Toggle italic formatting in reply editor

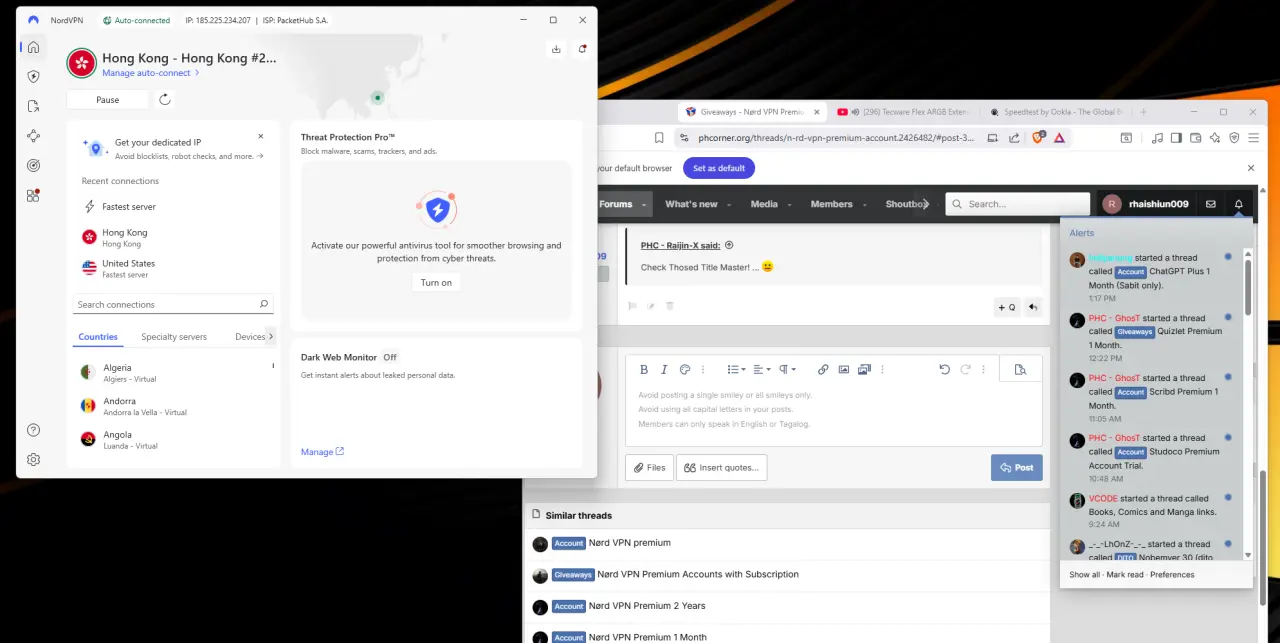pos(664,369)
